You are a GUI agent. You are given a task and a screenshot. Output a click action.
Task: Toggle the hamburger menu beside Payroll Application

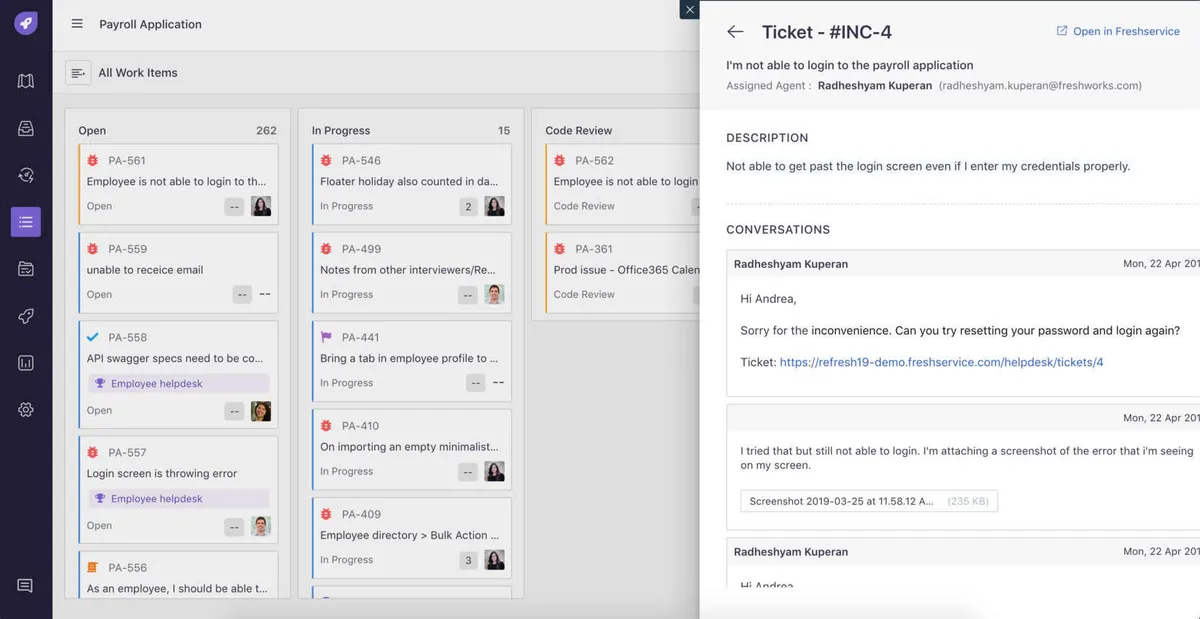tap(77, 24)
